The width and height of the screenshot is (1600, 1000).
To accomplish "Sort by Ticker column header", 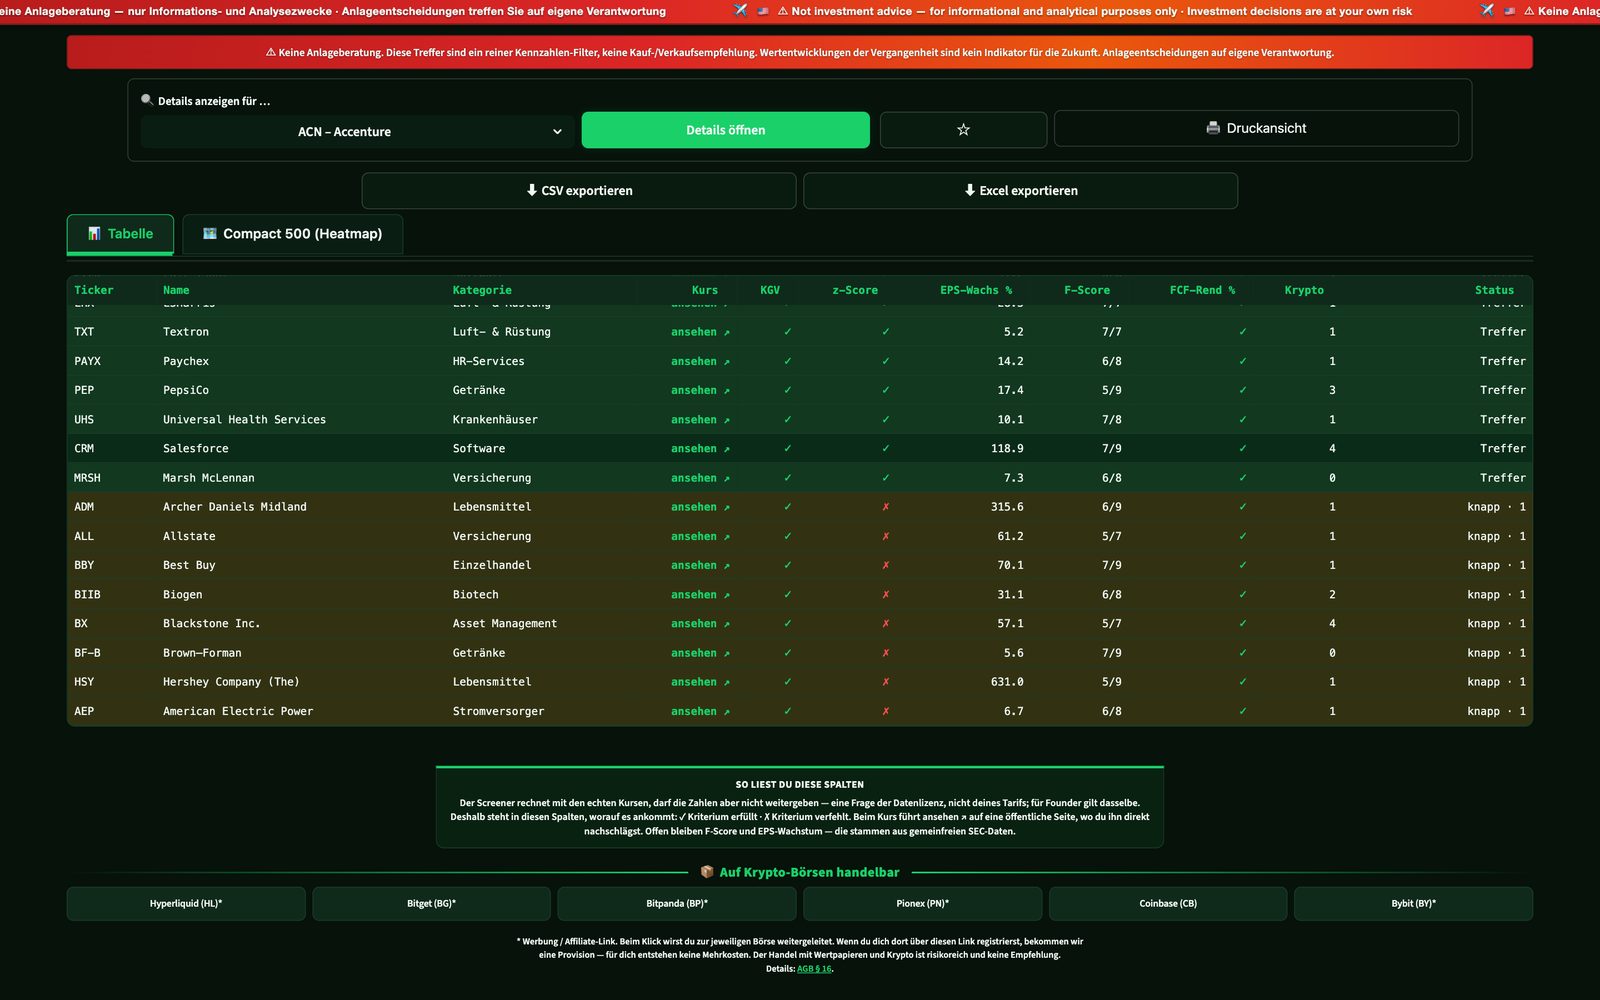I will click(x=94, y=290).
